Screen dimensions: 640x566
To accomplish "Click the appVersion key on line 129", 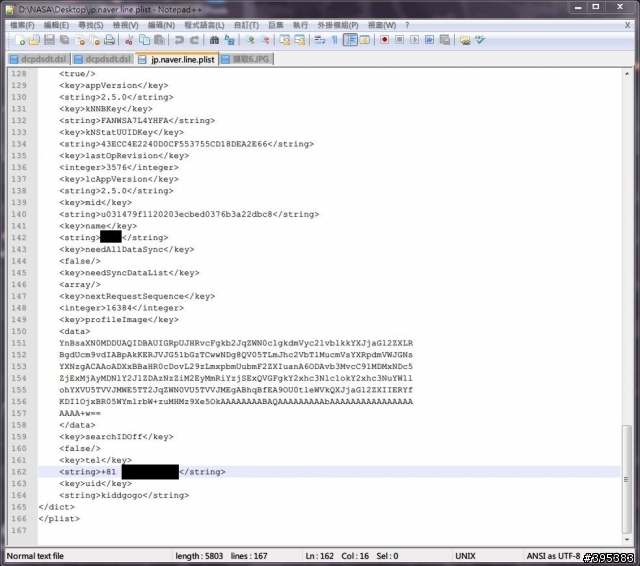I will [x=111, y=86].
